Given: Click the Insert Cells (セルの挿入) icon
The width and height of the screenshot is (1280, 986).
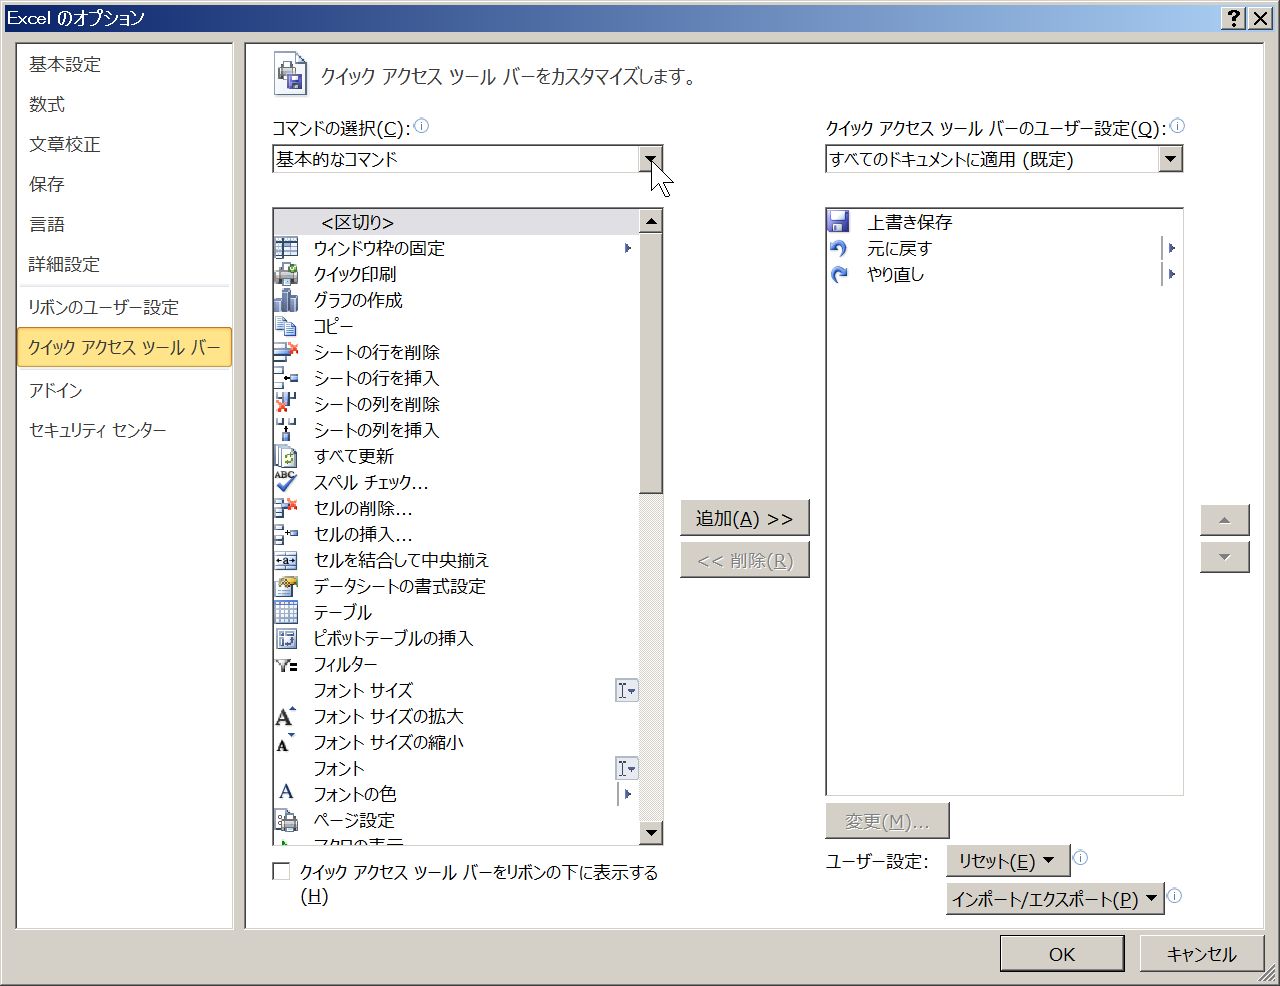Looking at the screenshot, I should (286, 534).
